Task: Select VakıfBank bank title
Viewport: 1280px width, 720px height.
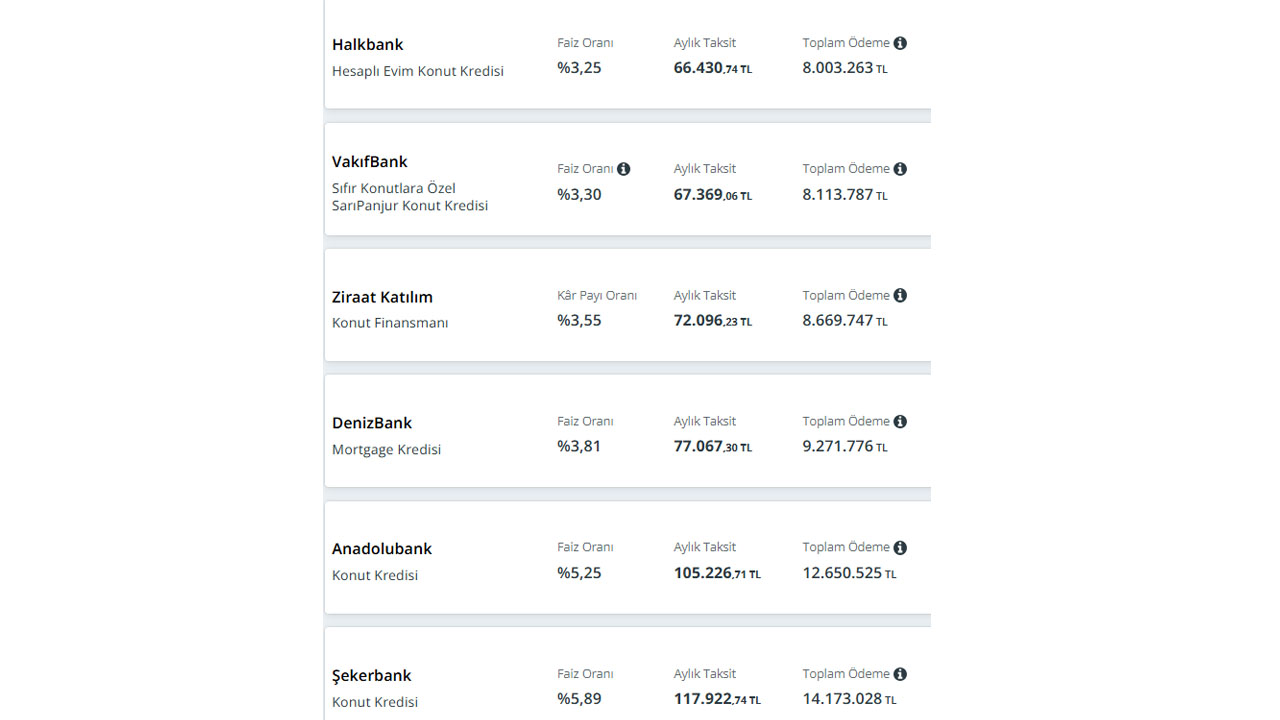Action: 370,162
